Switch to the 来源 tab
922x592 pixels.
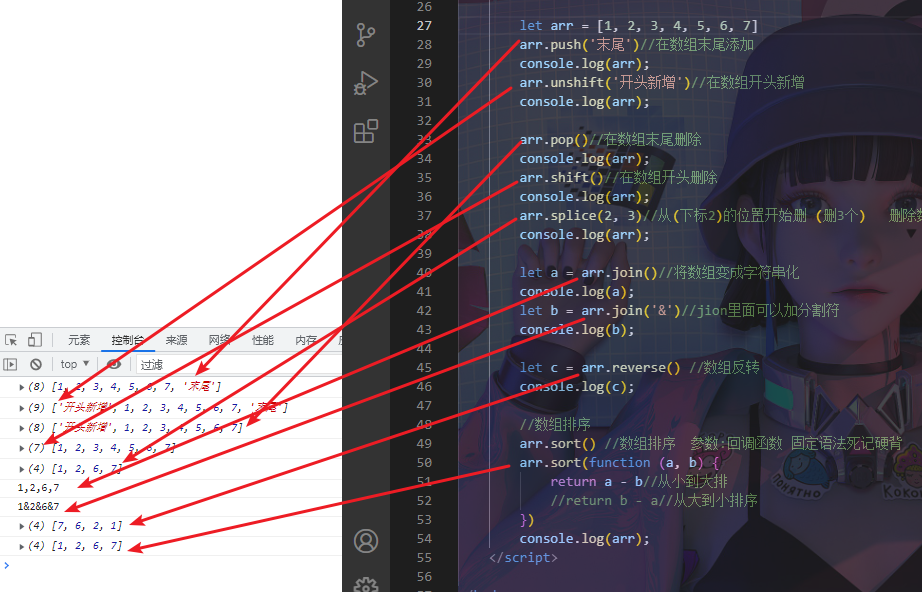(x=176, y=340)
